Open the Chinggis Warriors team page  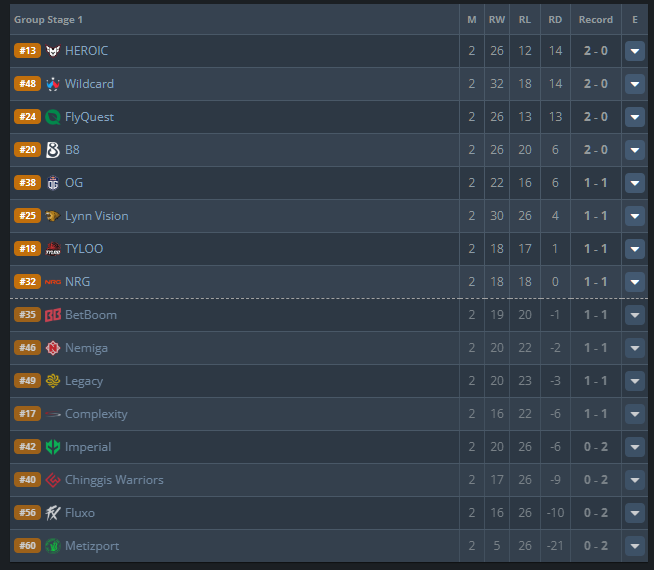[114, 480]
